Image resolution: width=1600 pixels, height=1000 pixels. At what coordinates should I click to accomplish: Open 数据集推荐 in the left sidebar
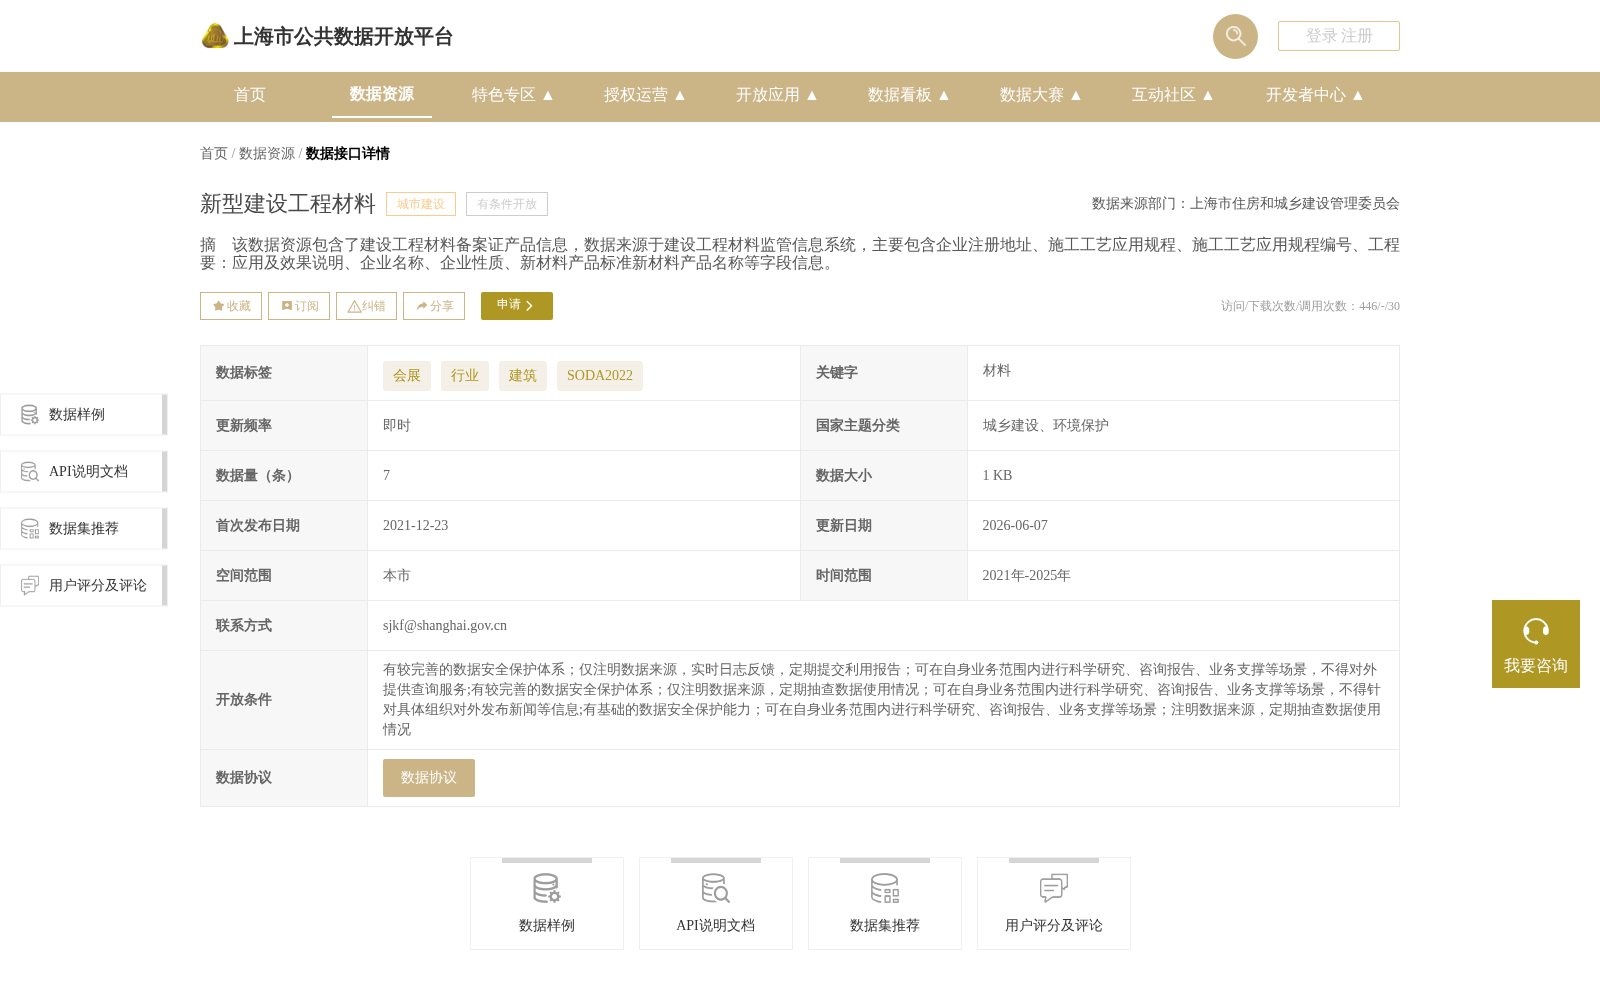(x=84, y=529)
